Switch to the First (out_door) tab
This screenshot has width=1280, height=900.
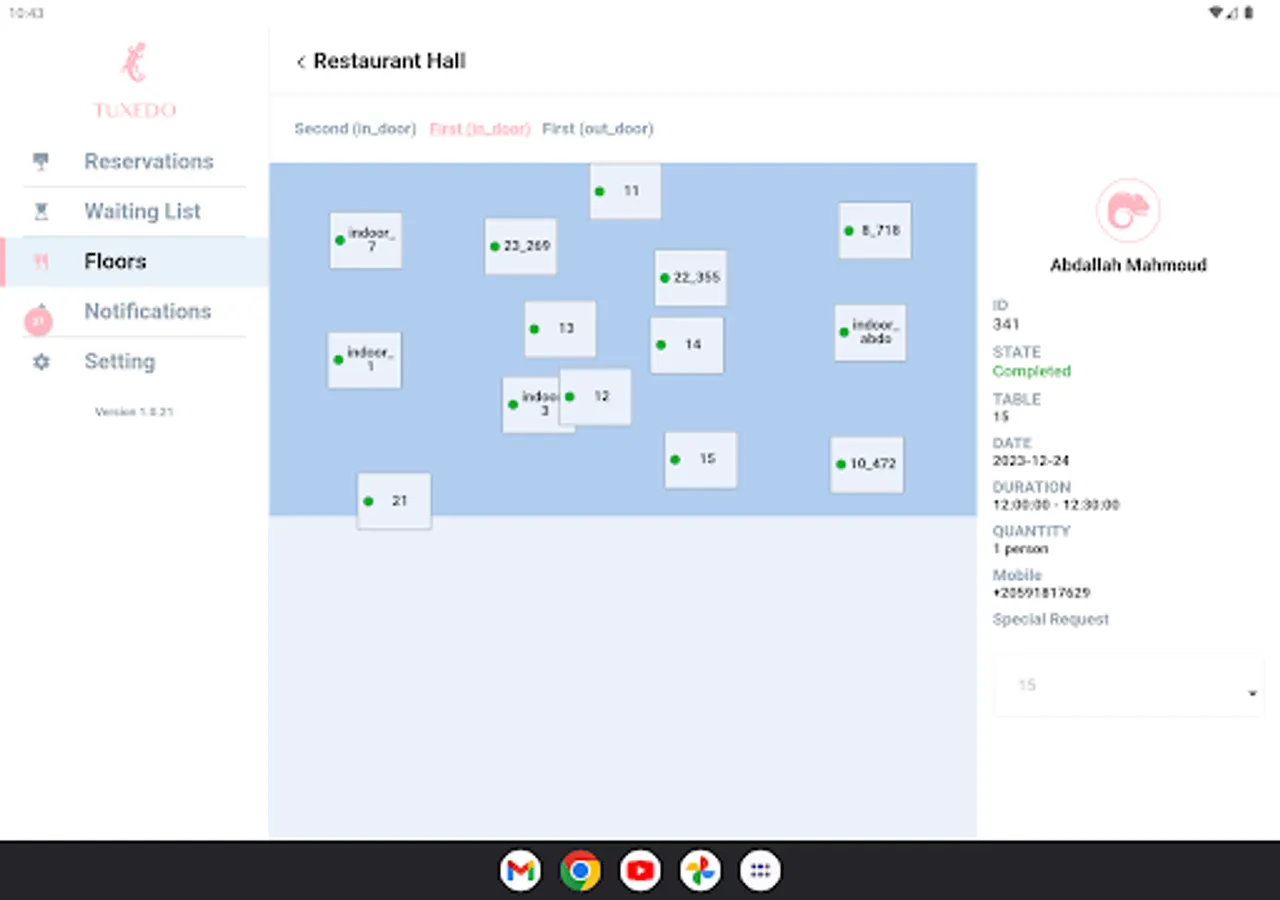(598, 128)
